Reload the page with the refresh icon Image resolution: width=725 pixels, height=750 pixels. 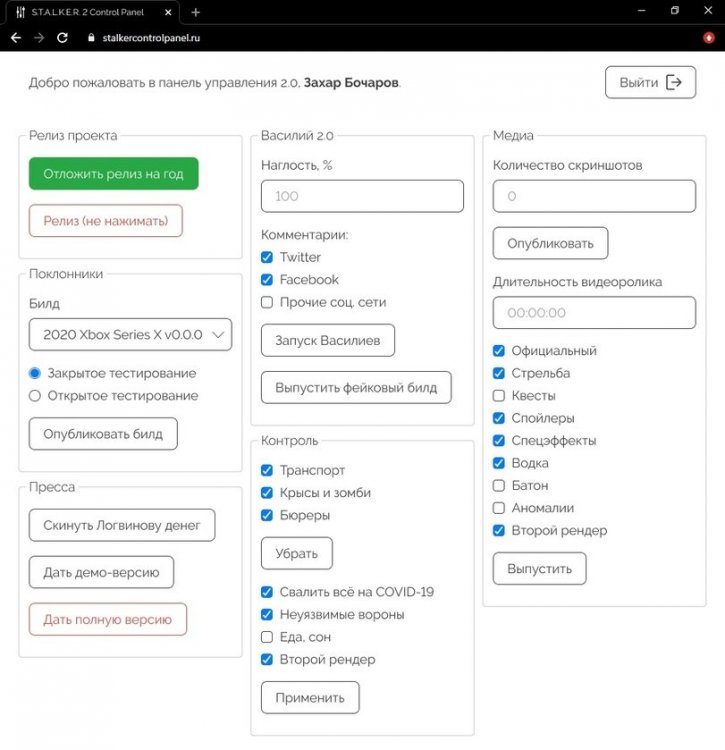(x=62, y=37)
